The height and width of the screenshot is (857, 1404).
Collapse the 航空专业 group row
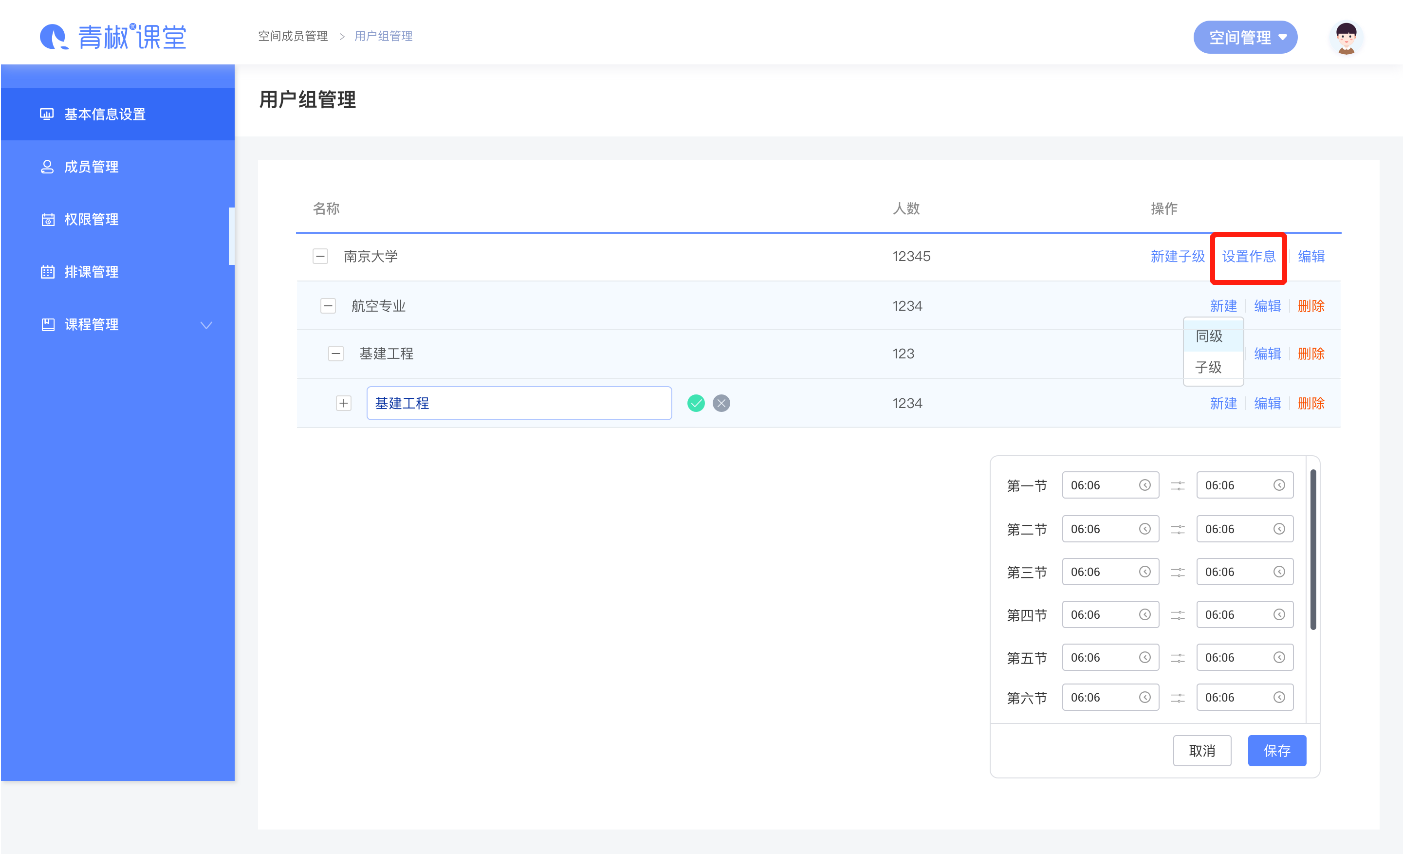click(x=328, y=306)
